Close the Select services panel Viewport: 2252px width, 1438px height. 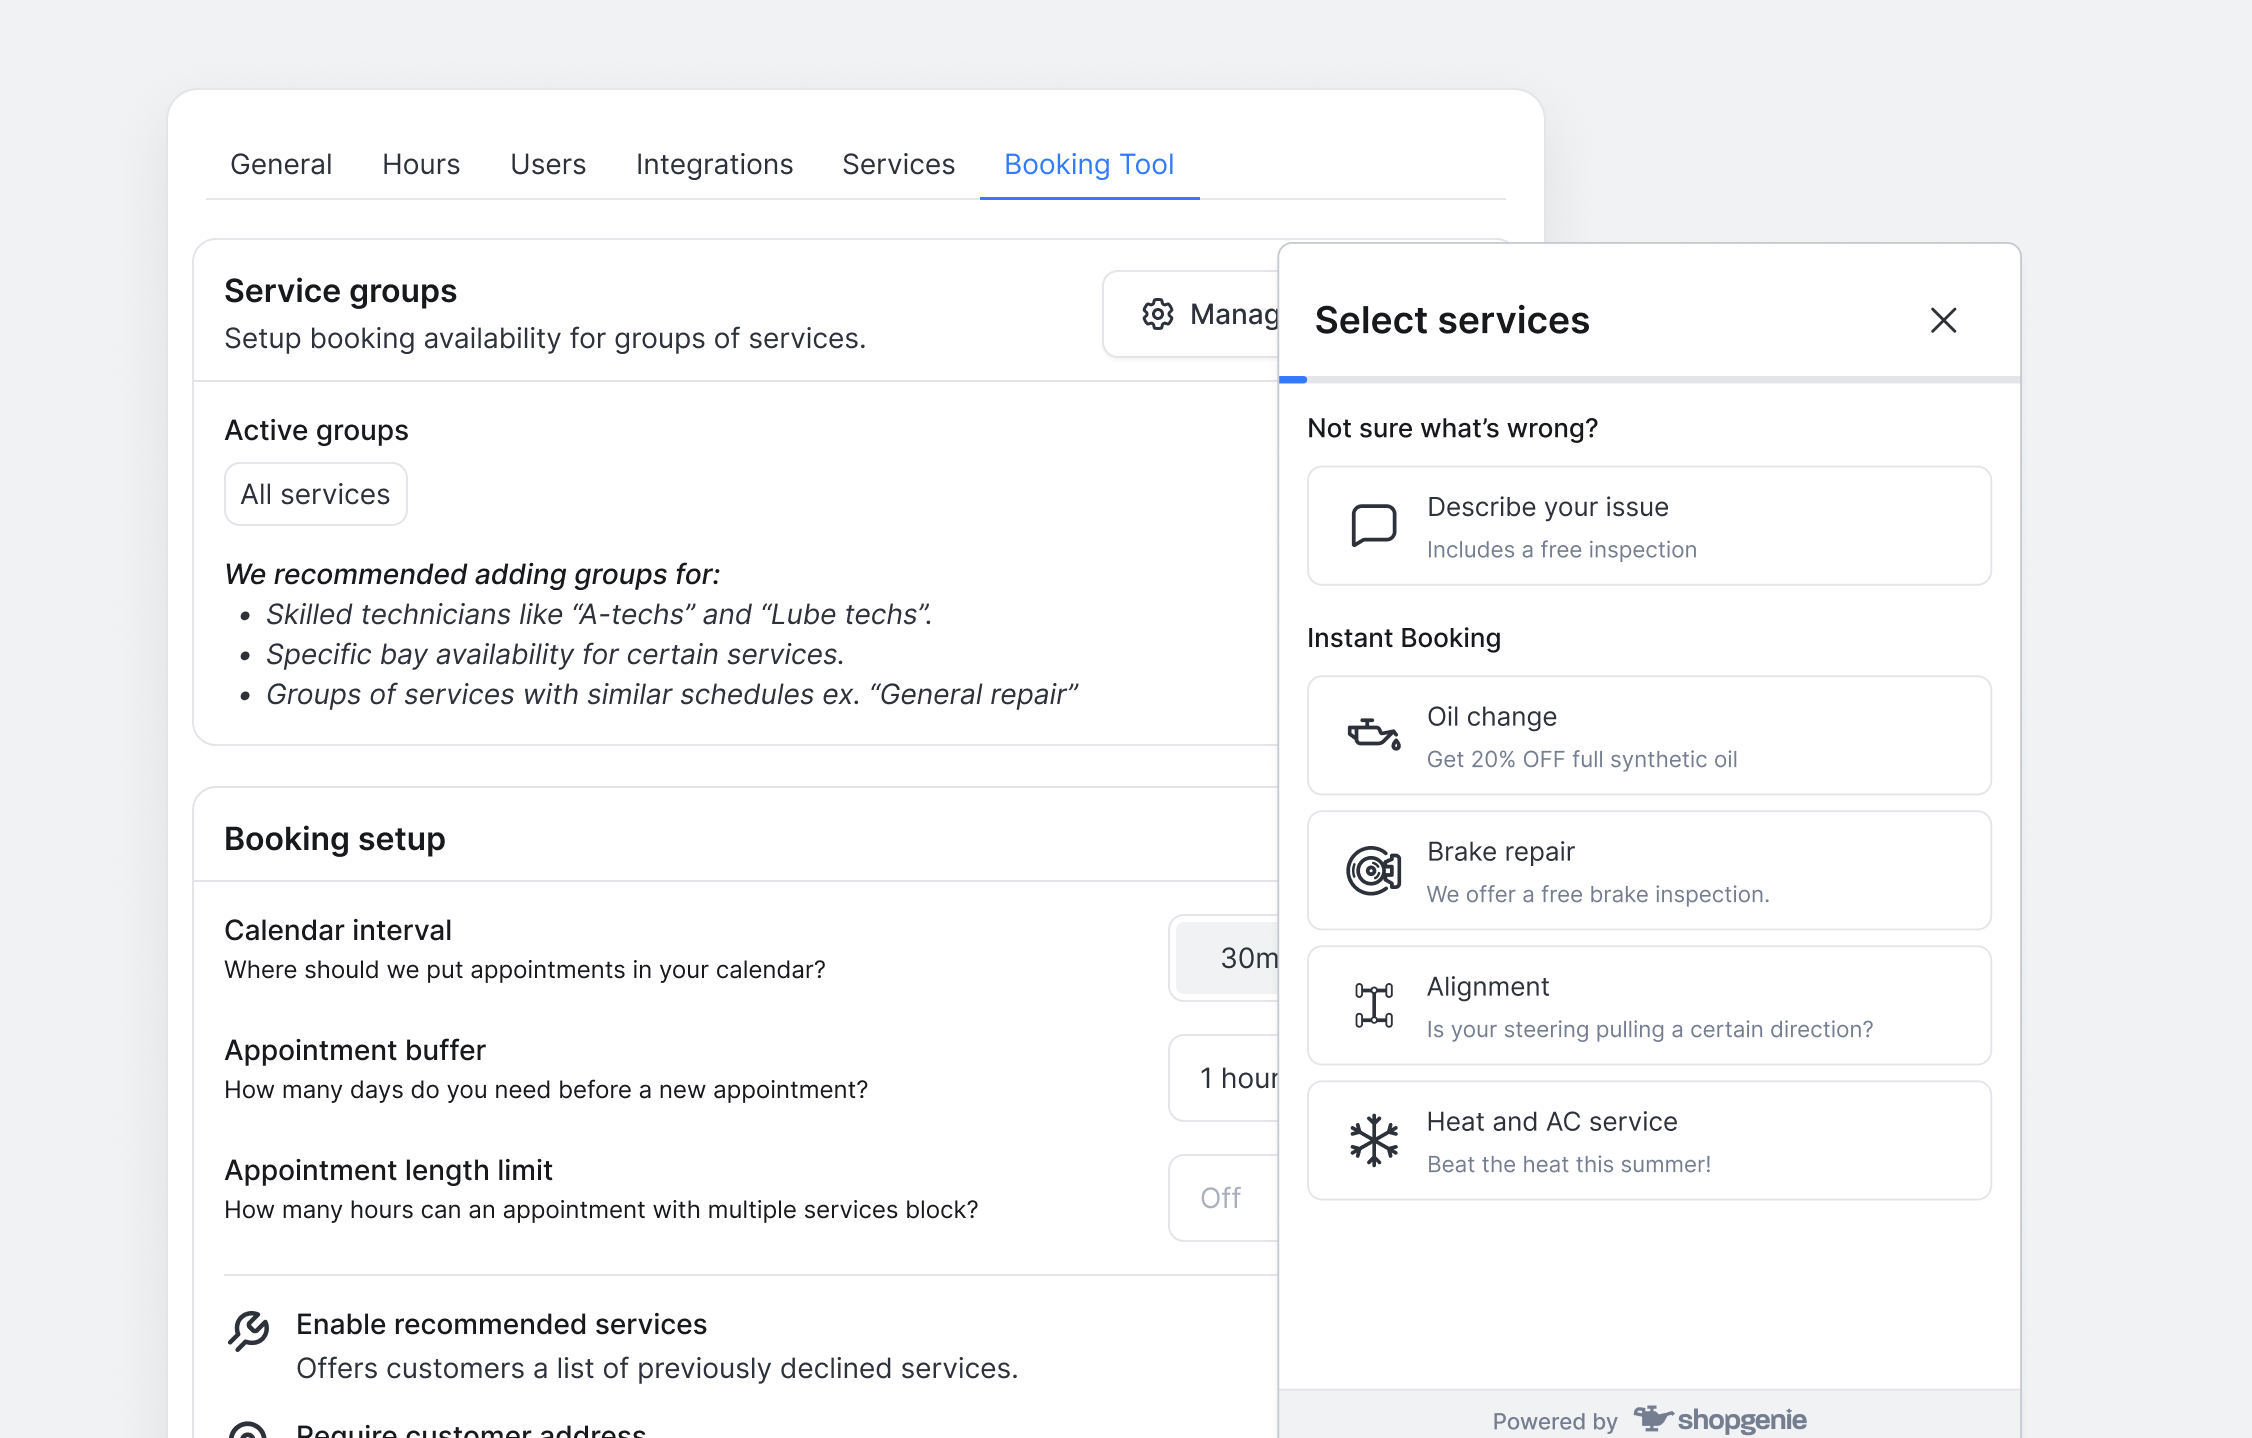[1943, 320]
